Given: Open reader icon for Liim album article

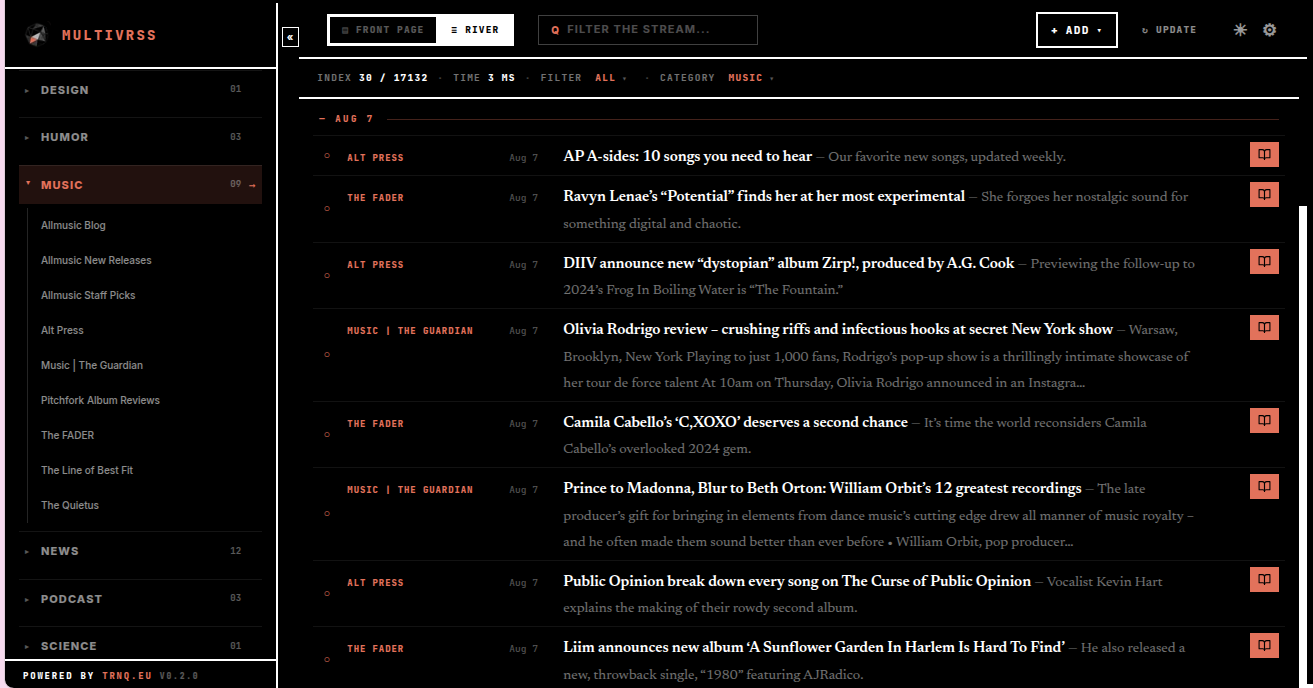Looking at the screenshot, I should [1264, 646].
